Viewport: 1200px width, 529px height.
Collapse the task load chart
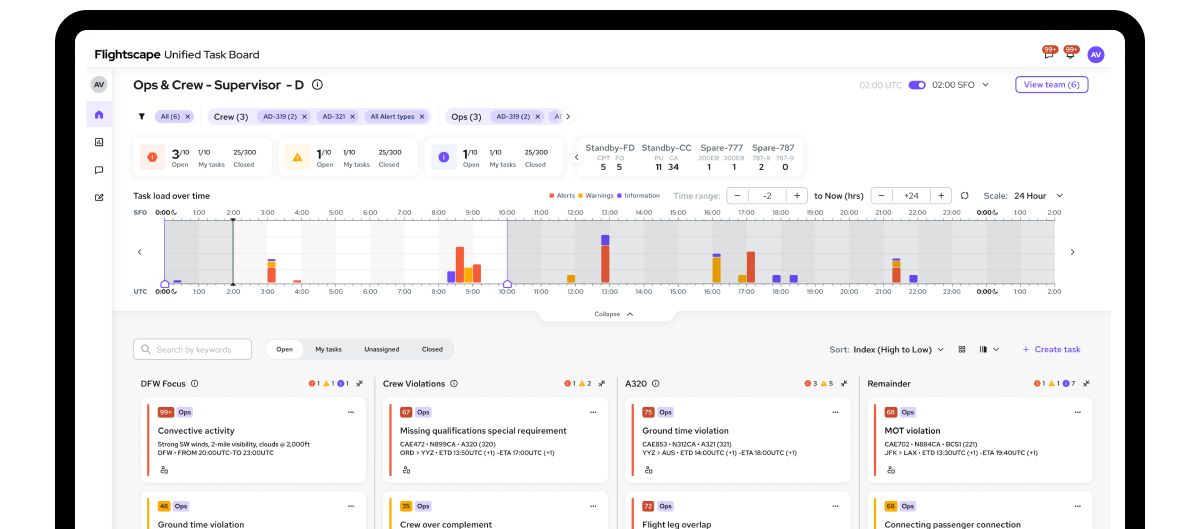point(614,314)
